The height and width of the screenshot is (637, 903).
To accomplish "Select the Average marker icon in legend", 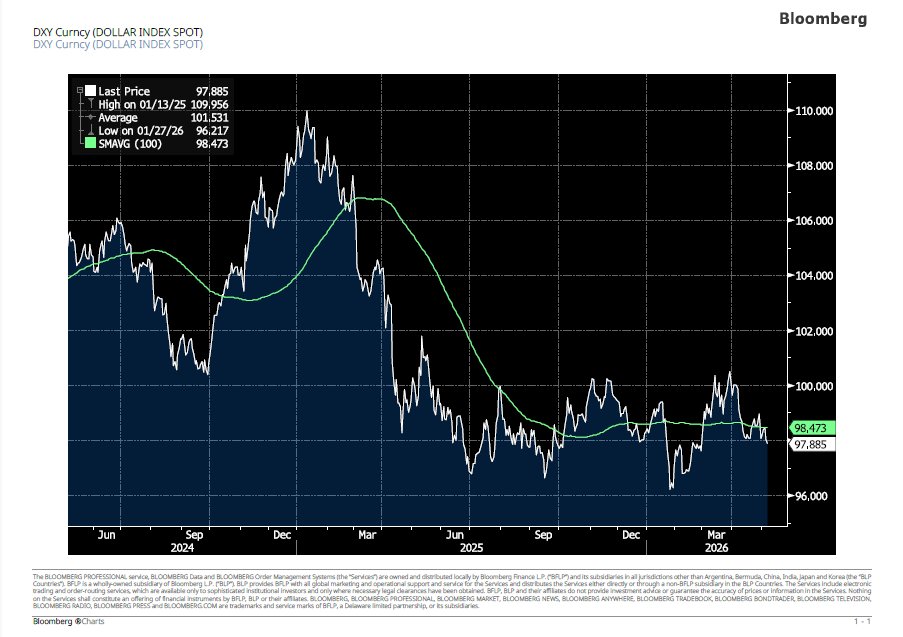I will [x=90, y=117].
